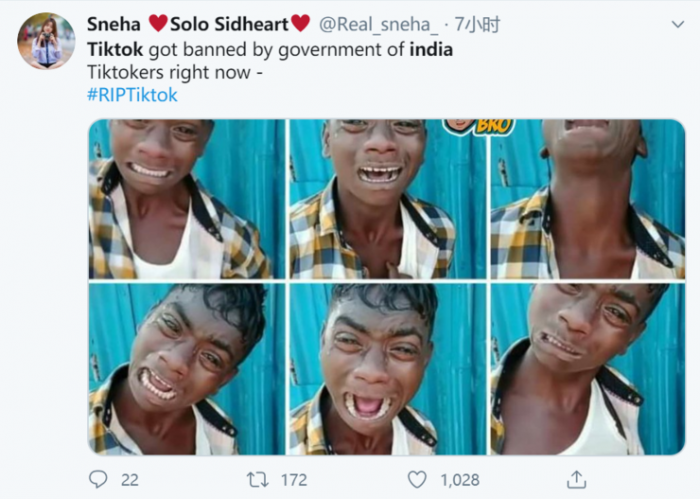700x499 pixels.
Task: Click the reply count 22
Action: pyautogui.click(x=130, y=480)
